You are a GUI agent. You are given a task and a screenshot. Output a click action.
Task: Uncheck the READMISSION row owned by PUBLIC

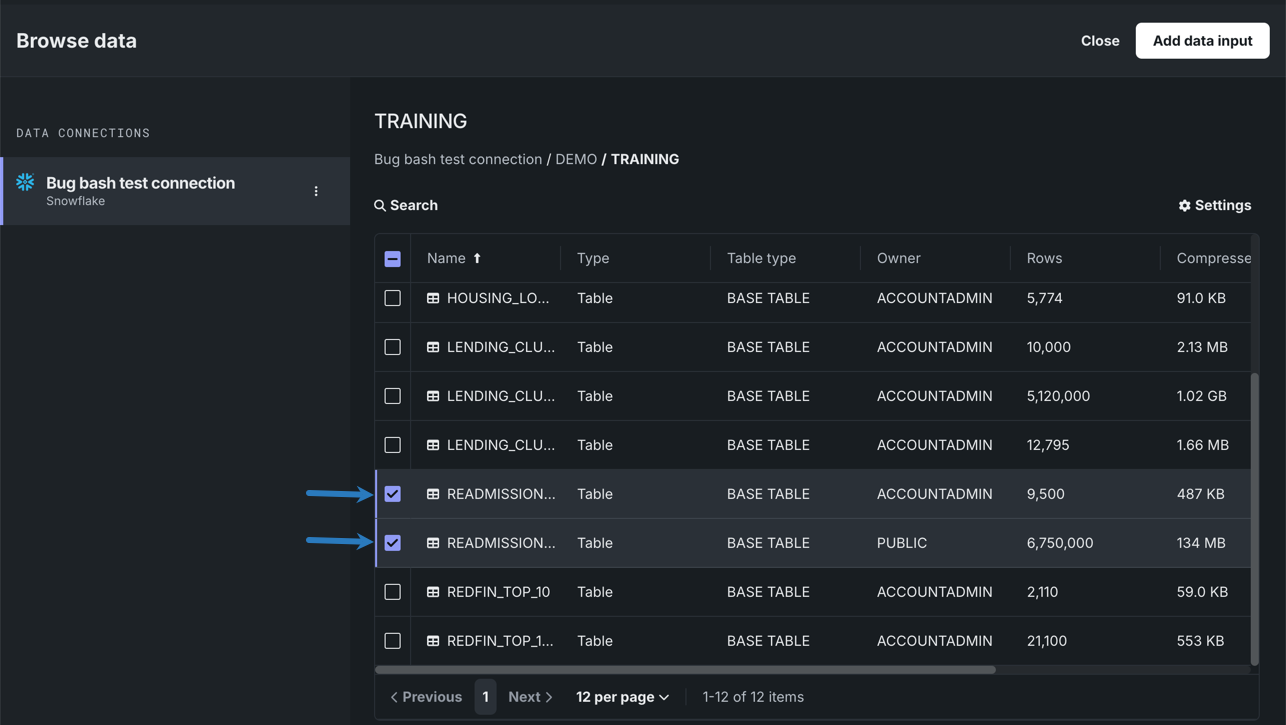click(x=393, y=543)
